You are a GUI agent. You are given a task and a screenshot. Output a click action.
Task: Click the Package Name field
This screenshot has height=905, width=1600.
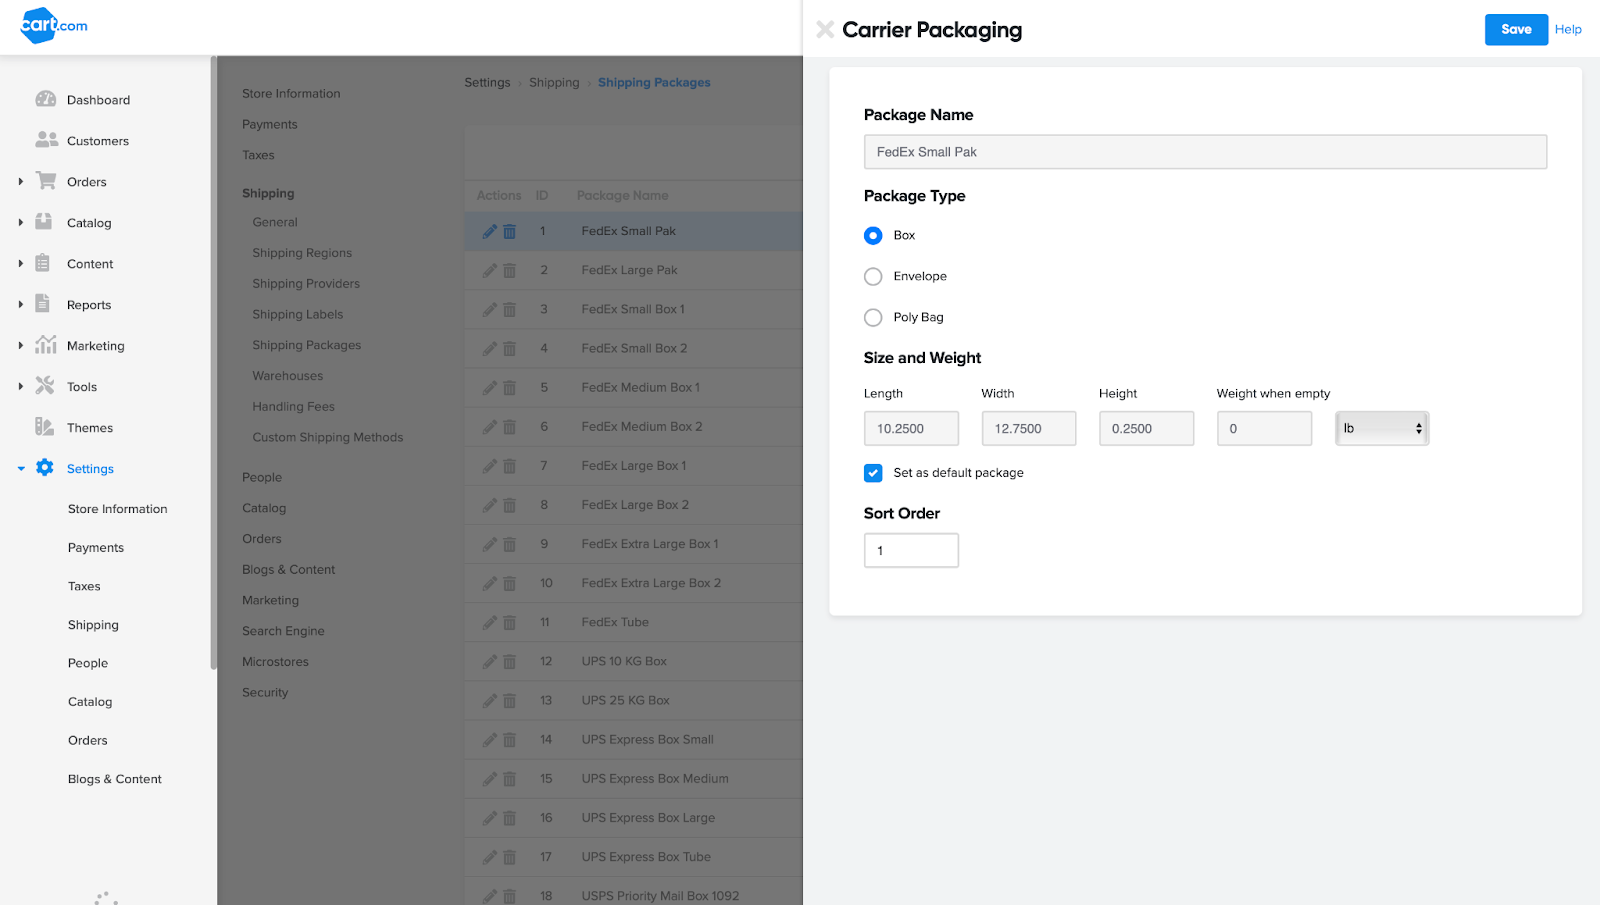1205,152
